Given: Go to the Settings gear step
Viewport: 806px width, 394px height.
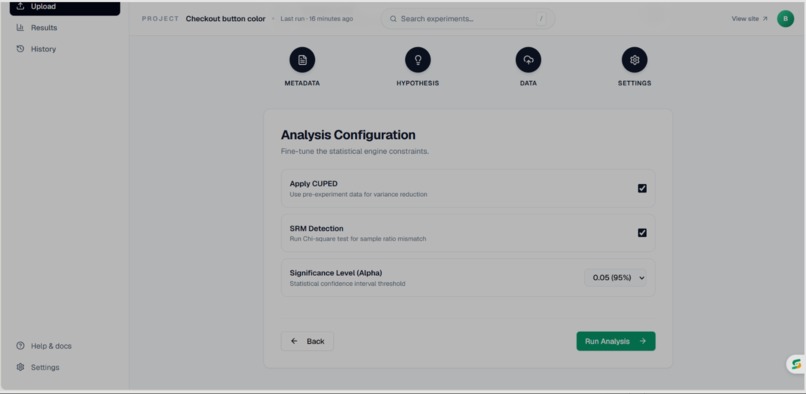Looking at the screenshot, I should coord(634,60).
